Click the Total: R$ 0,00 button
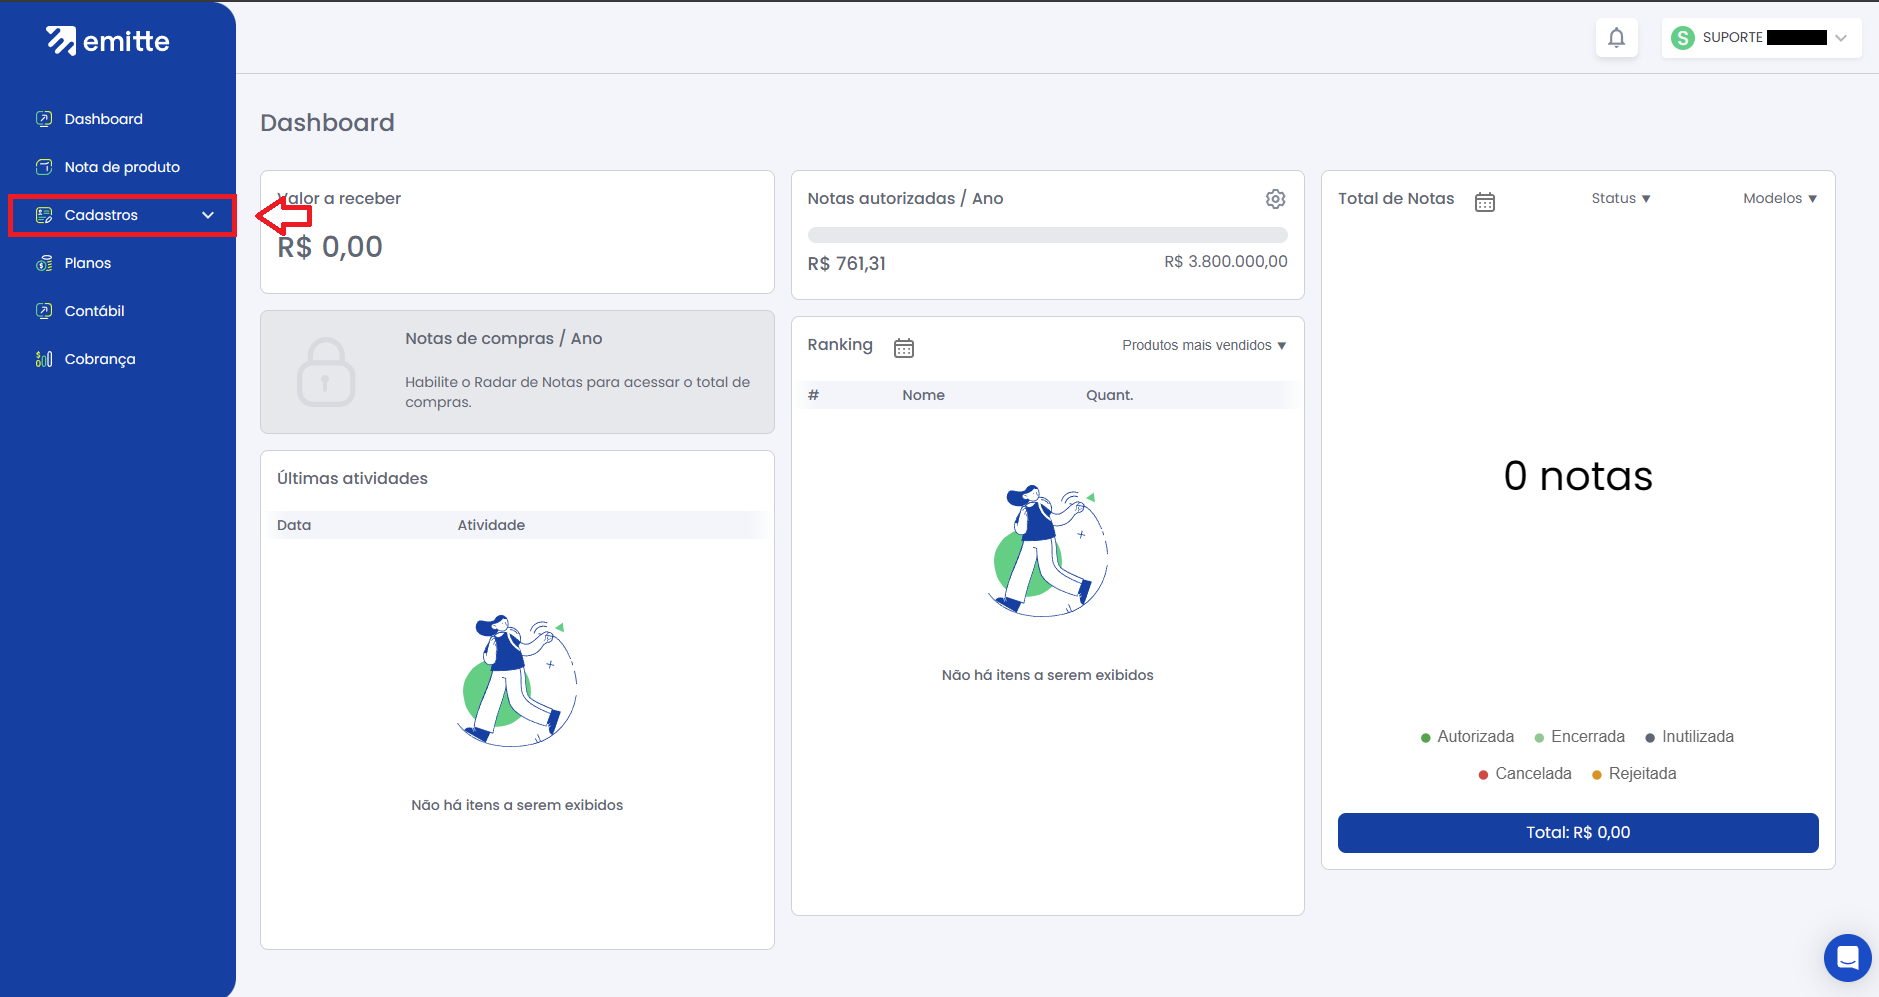Screen dimensions: 1879x997 [1577, 833]
